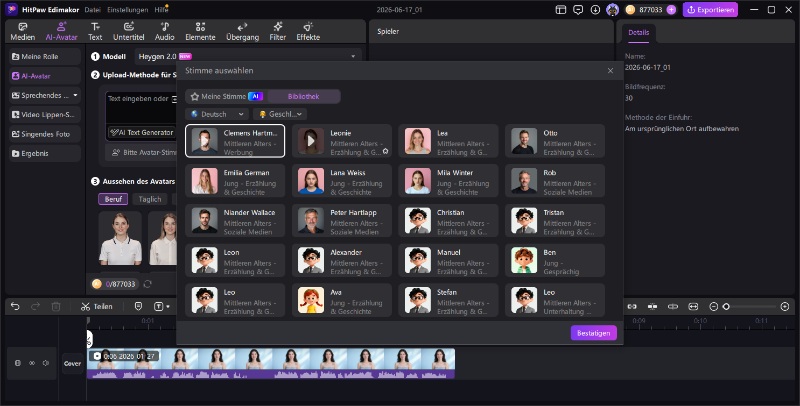This screenshot has width=800, height=406.
Task: Click the text input field 'Text eingeben oder'
Action: point(141,108)
